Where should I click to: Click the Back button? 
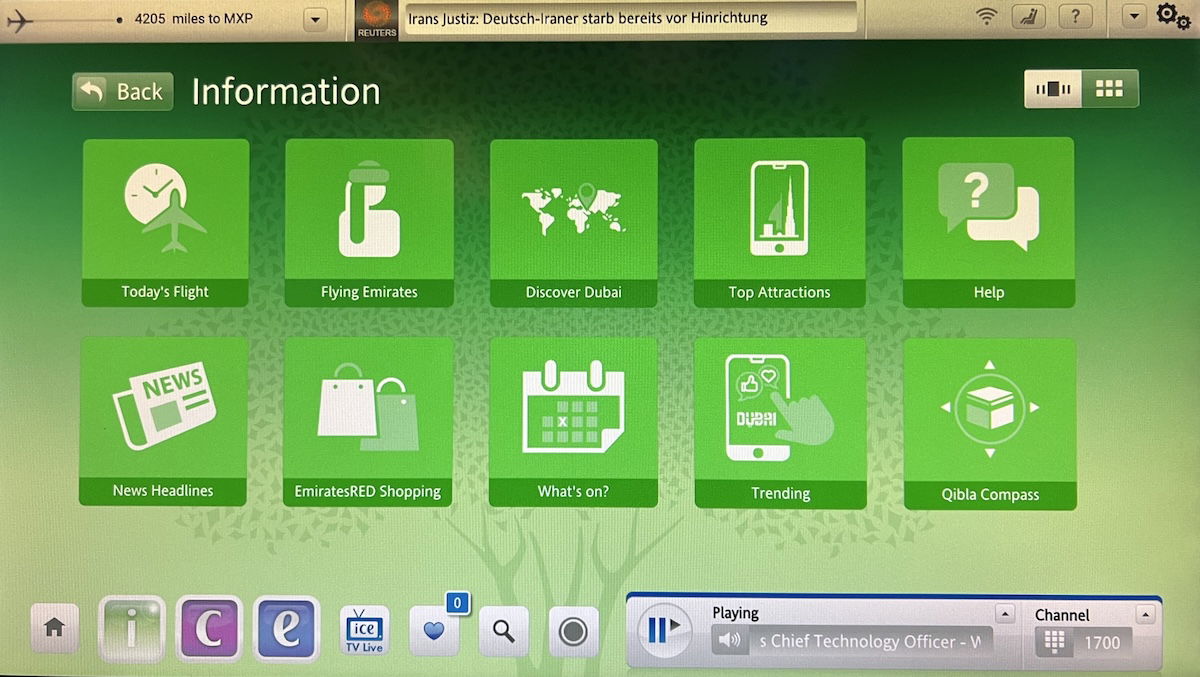pos(122,92)
